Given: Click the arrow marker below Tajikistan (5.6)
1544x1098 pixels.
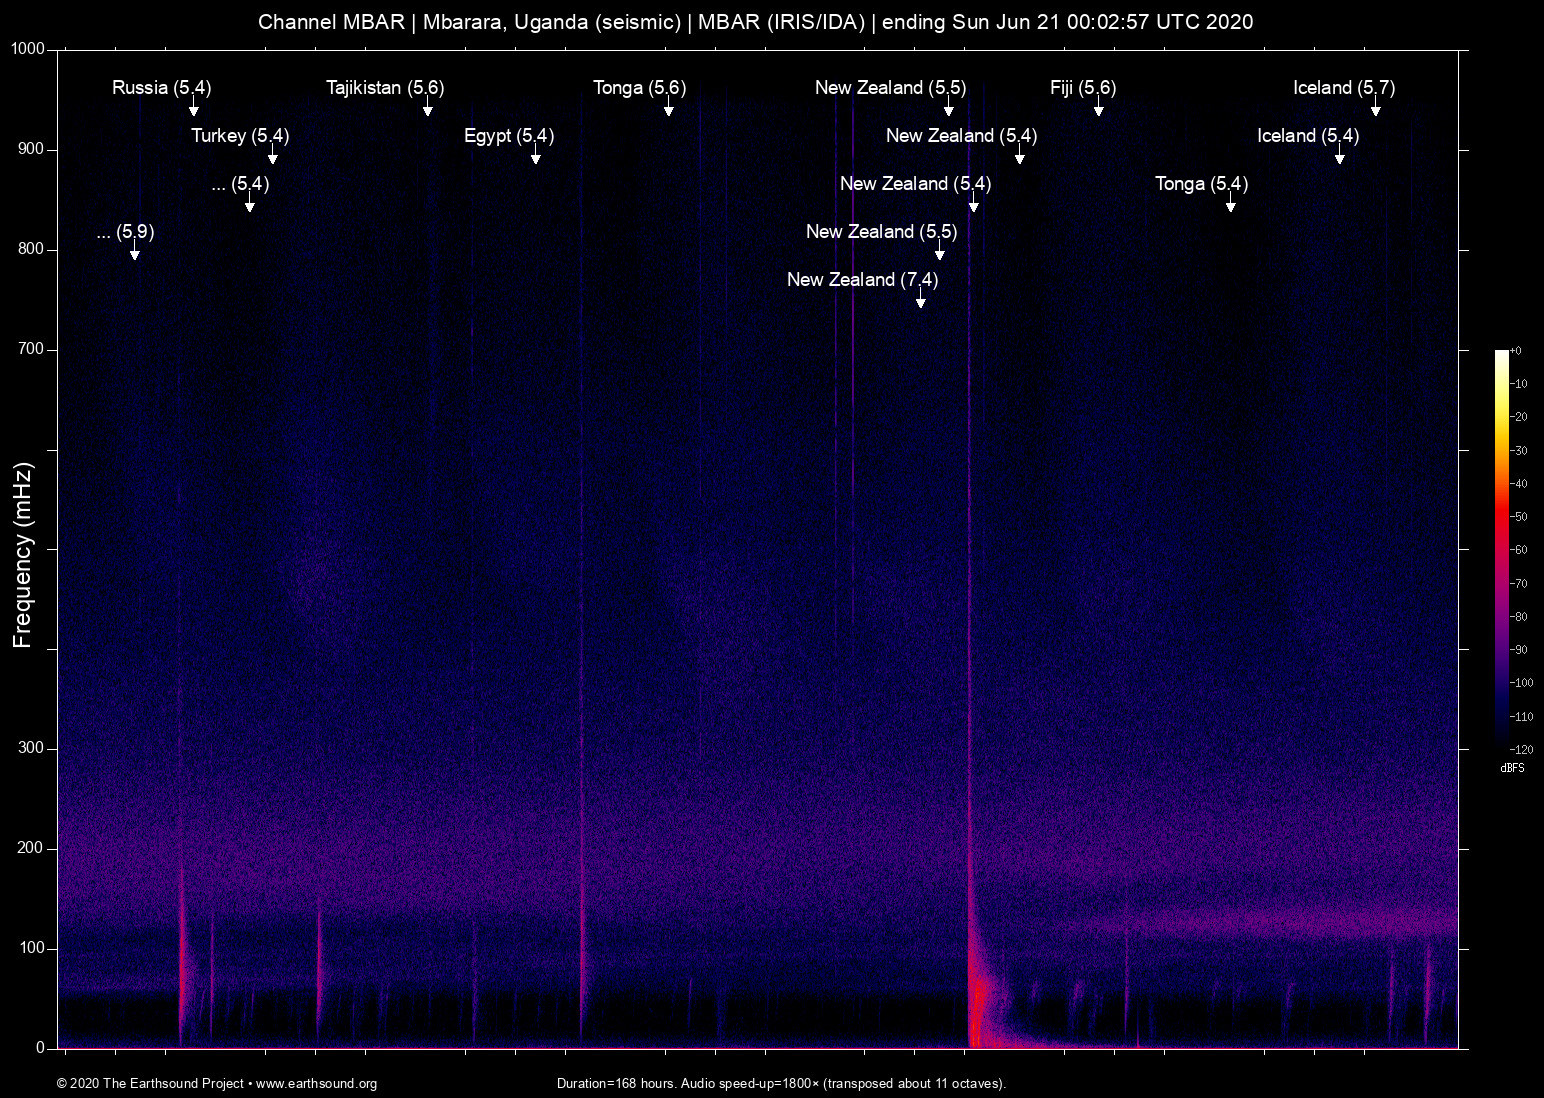Looking at the screenshot, I should [428, 108].
